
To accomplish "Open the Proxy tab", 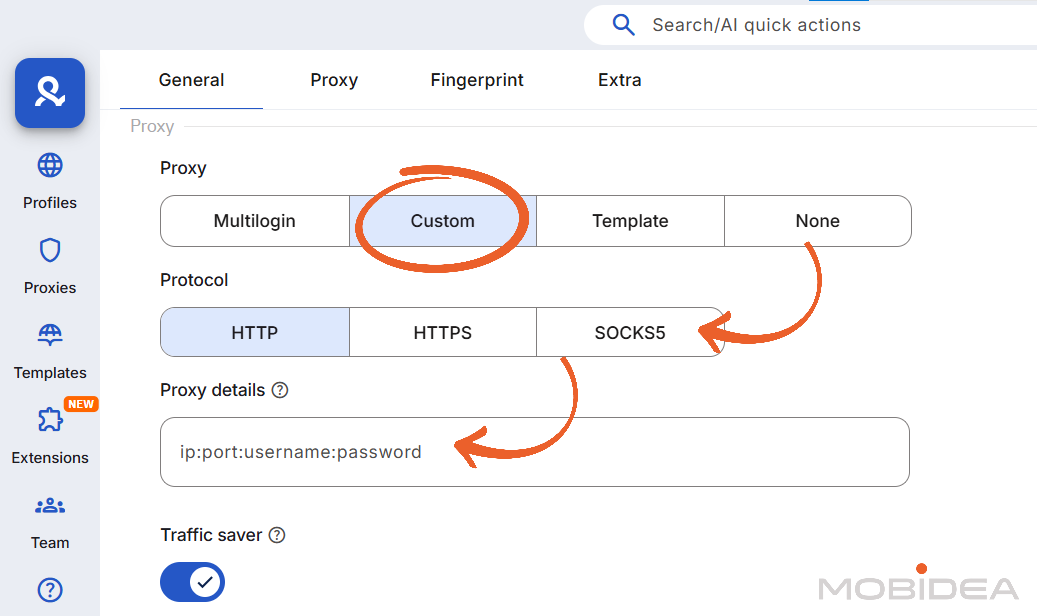I will (x=334, y=80).
